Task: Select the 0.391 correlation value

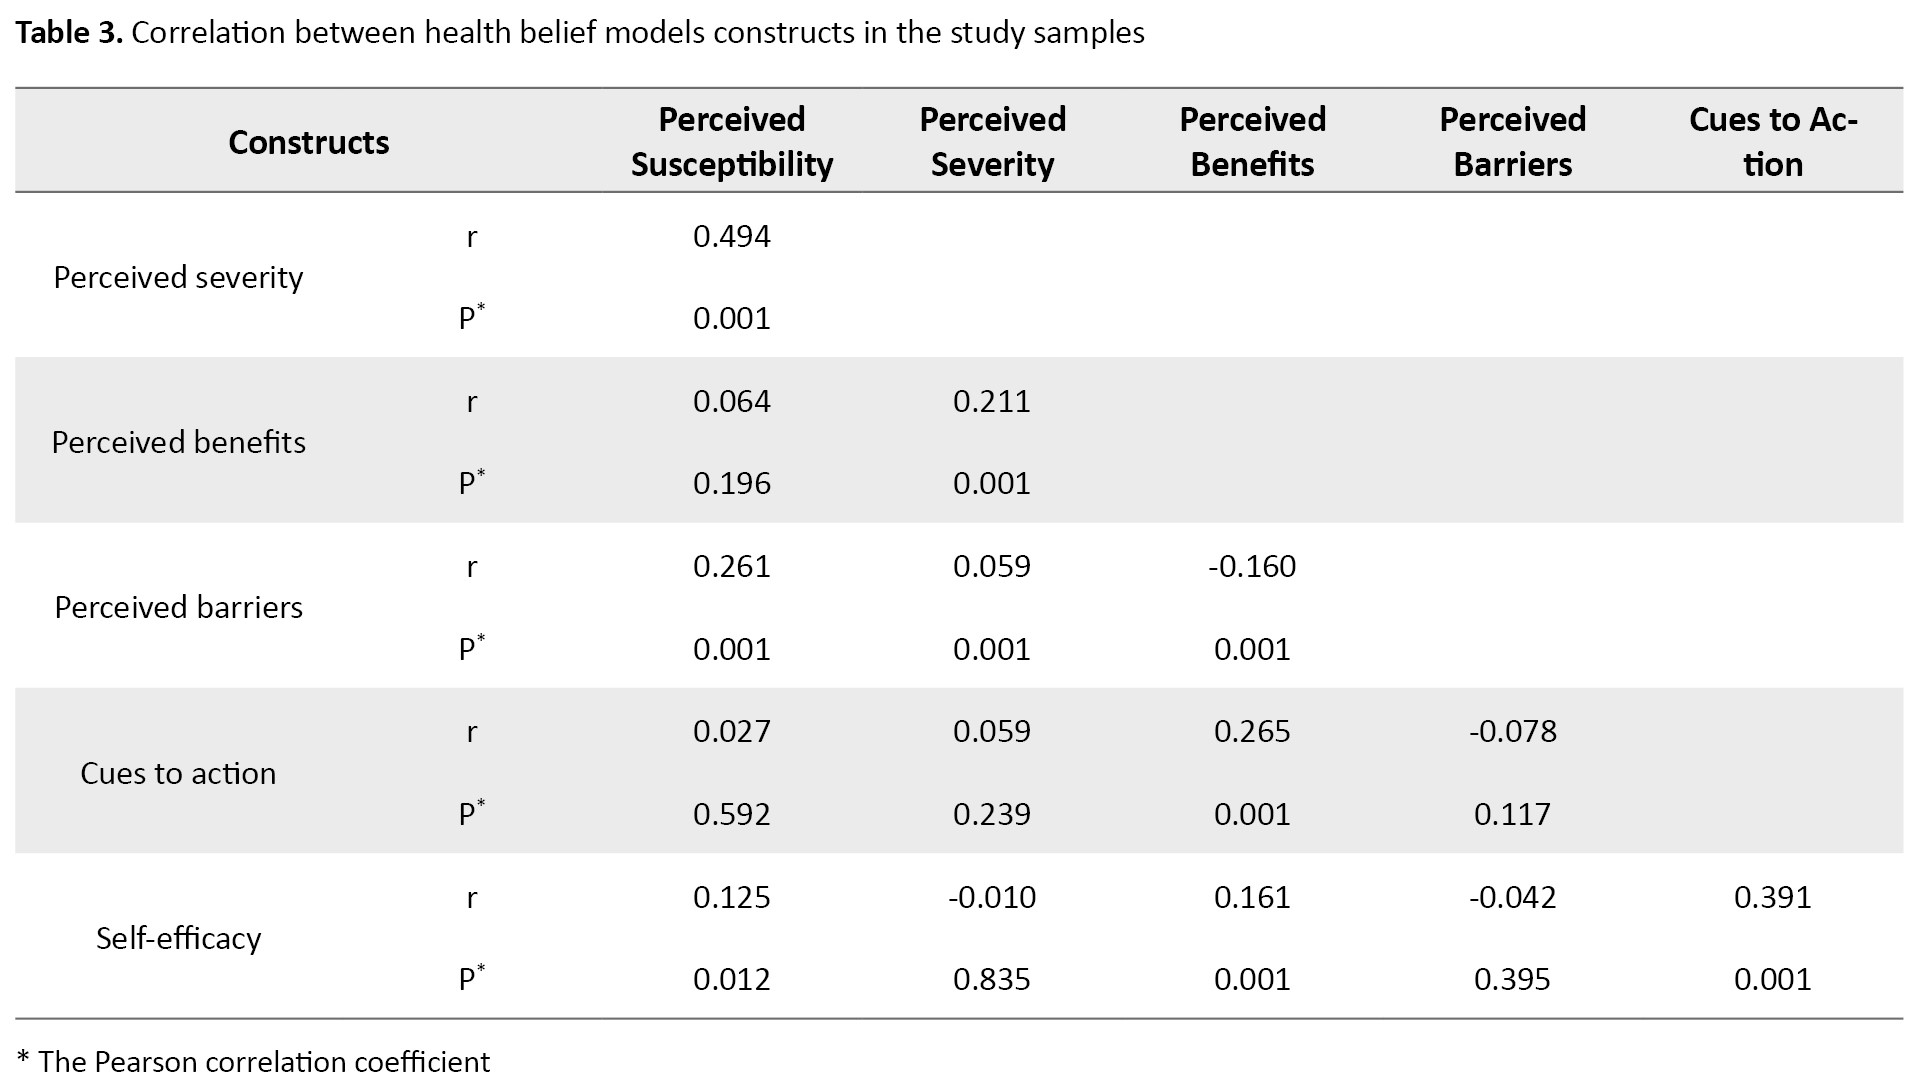Action: coord(1772,896)
